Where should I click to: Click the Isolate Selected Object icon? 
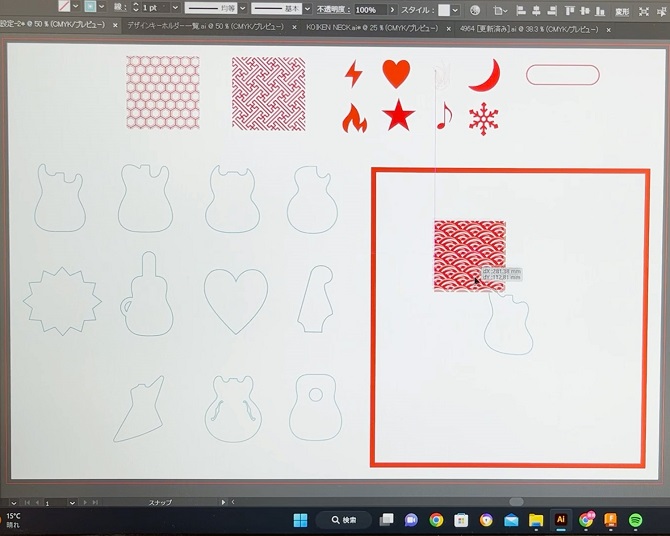643,12
